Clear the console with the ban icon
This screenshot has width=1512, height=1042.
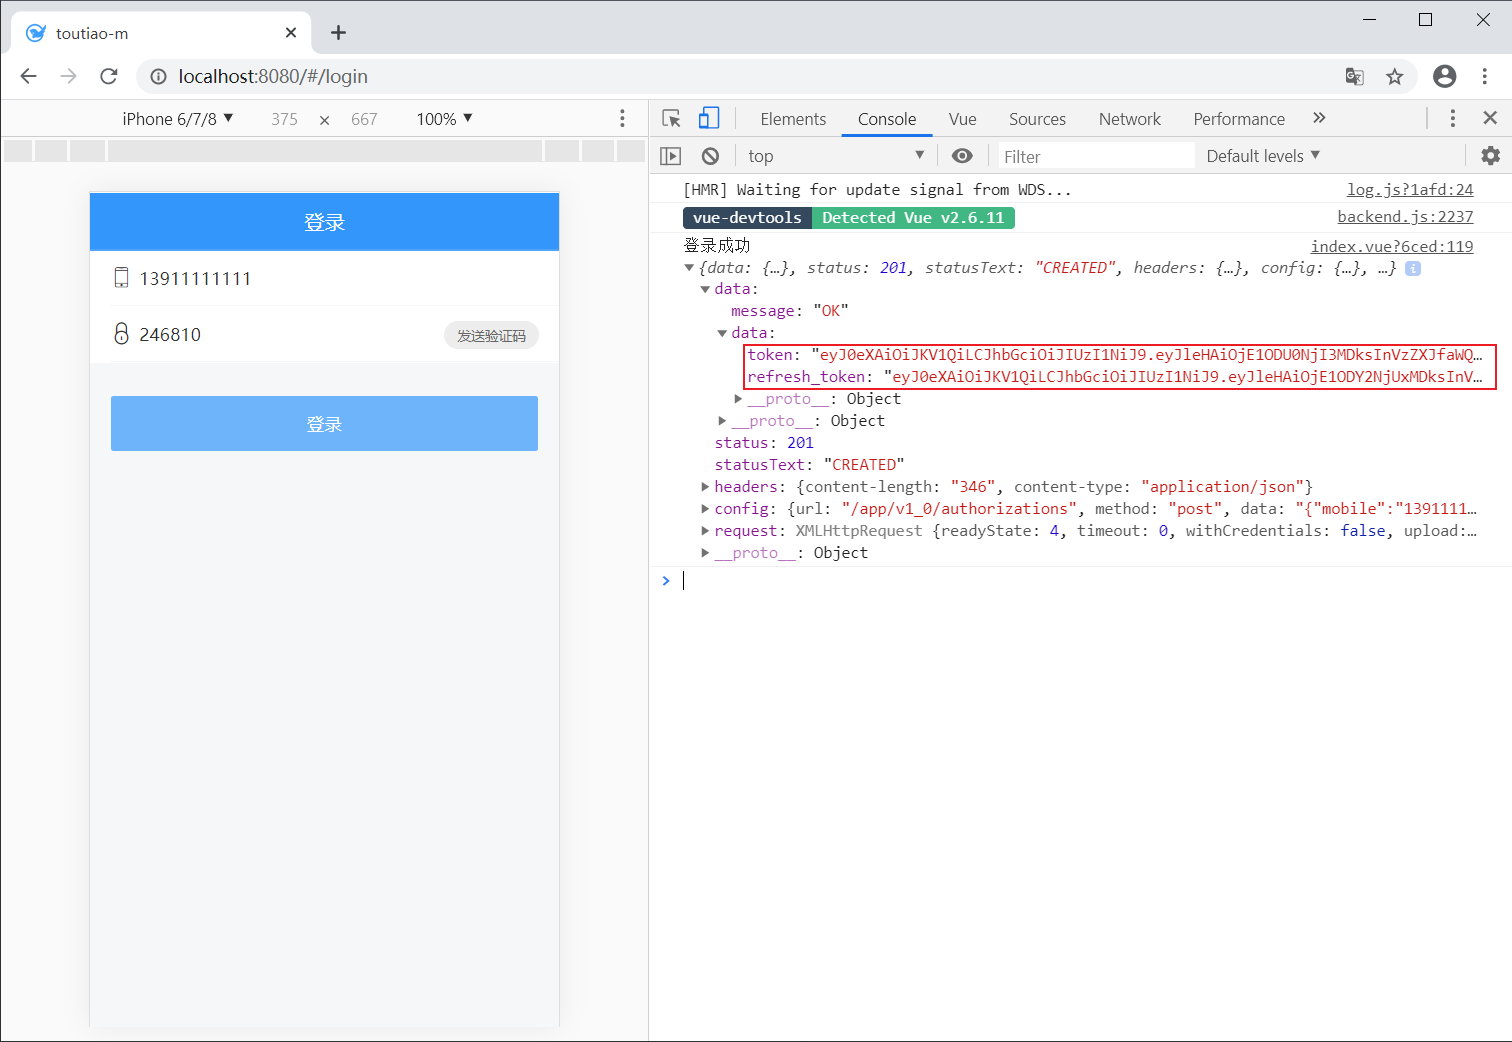(x=710, y=156)
